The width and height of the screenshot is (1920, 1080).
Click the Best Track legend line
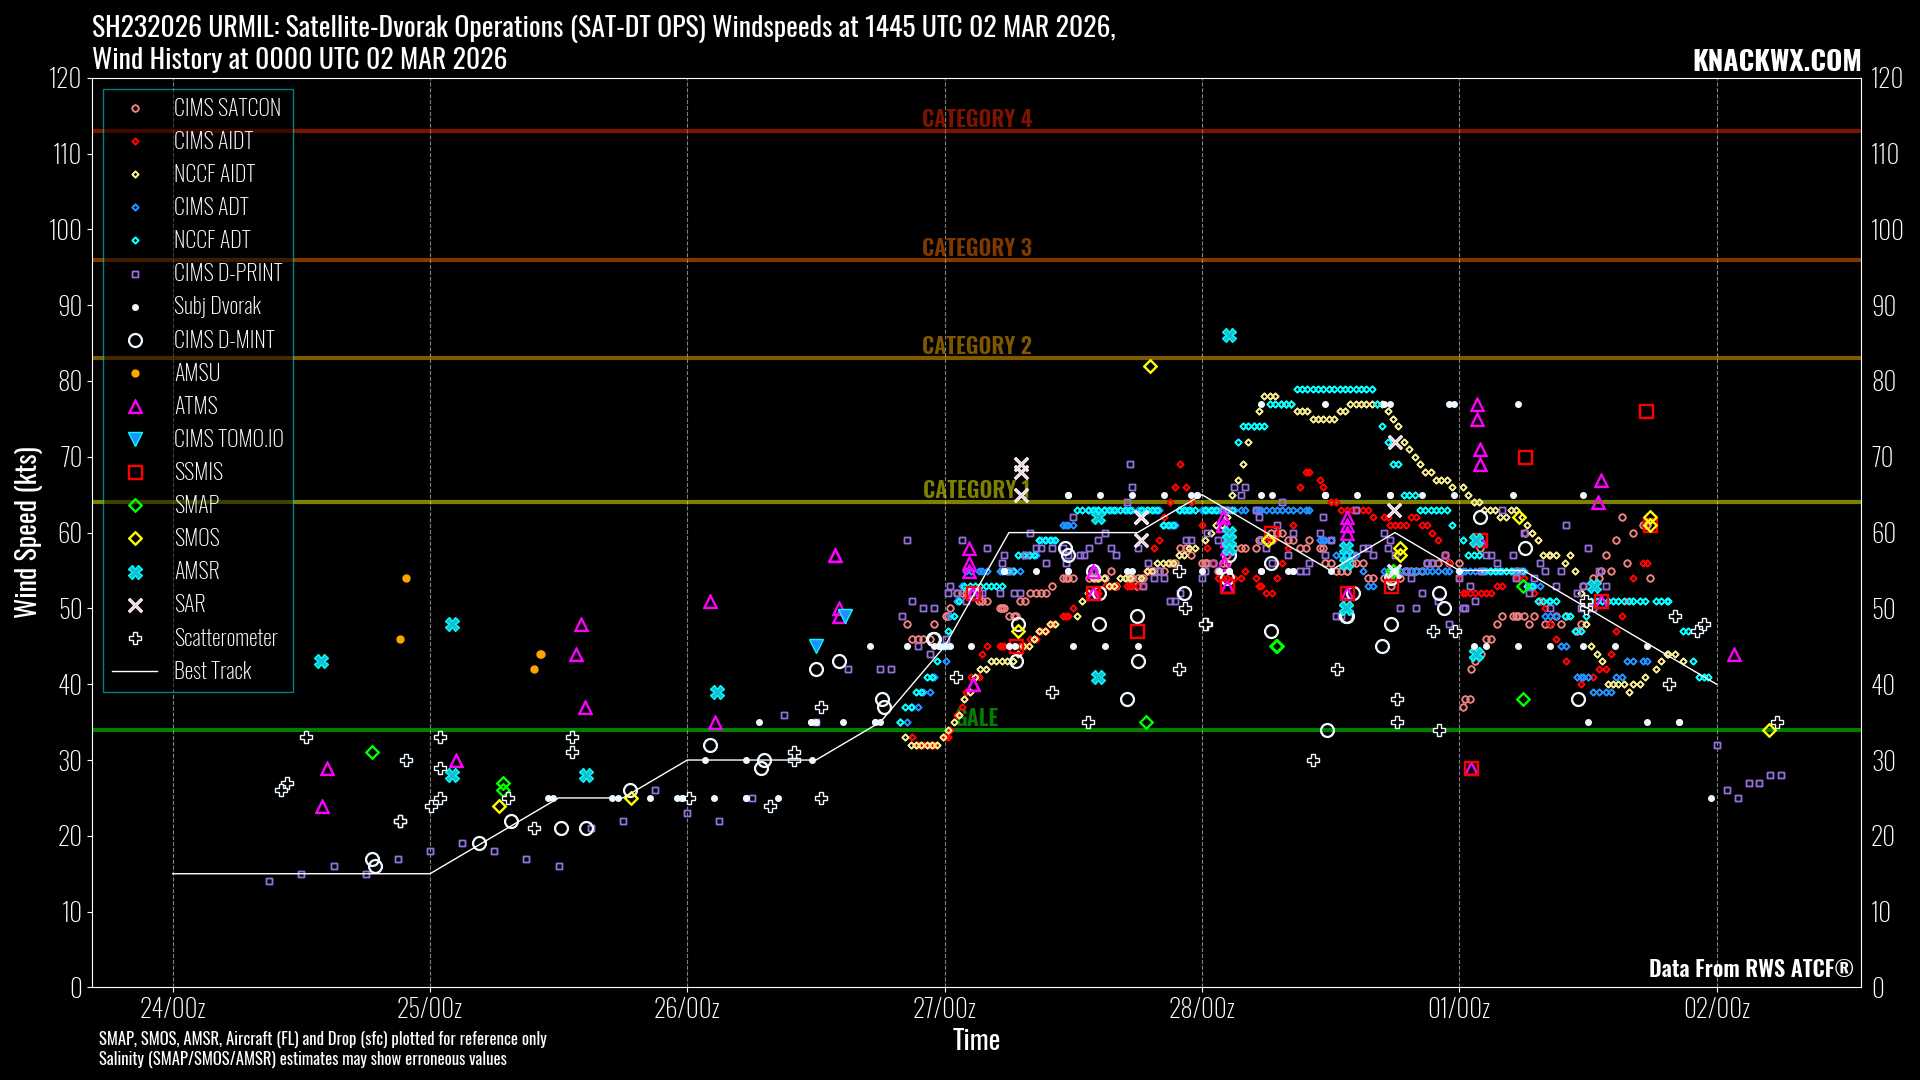click(135, 671)
